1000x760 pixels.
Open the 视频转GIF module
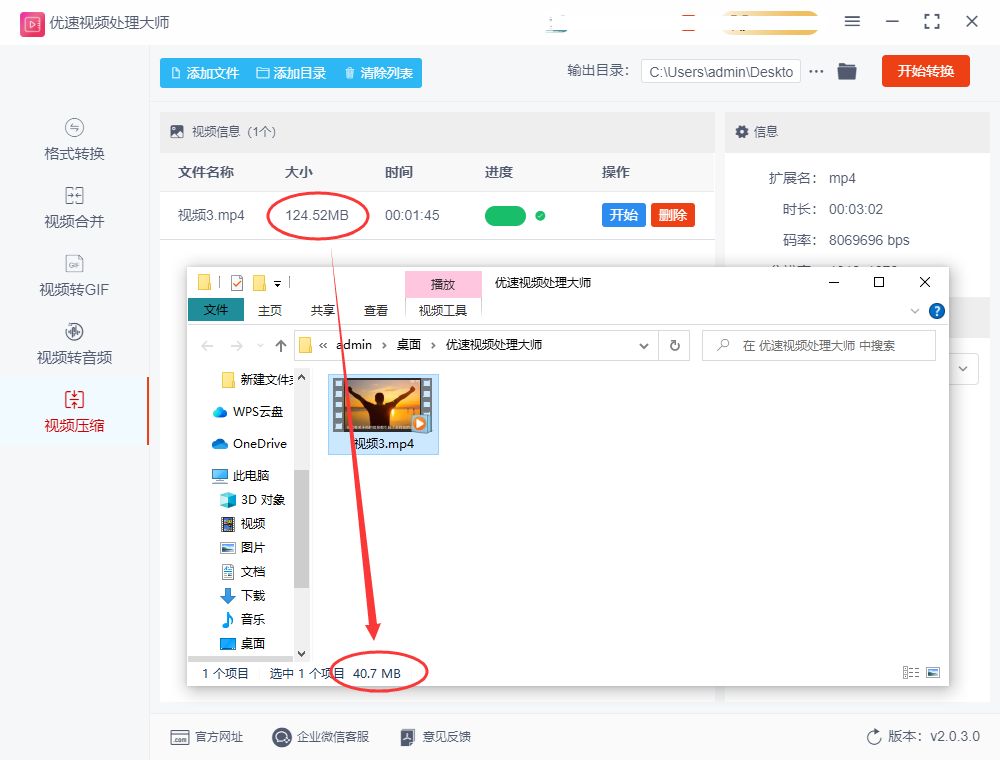[74, 276]
